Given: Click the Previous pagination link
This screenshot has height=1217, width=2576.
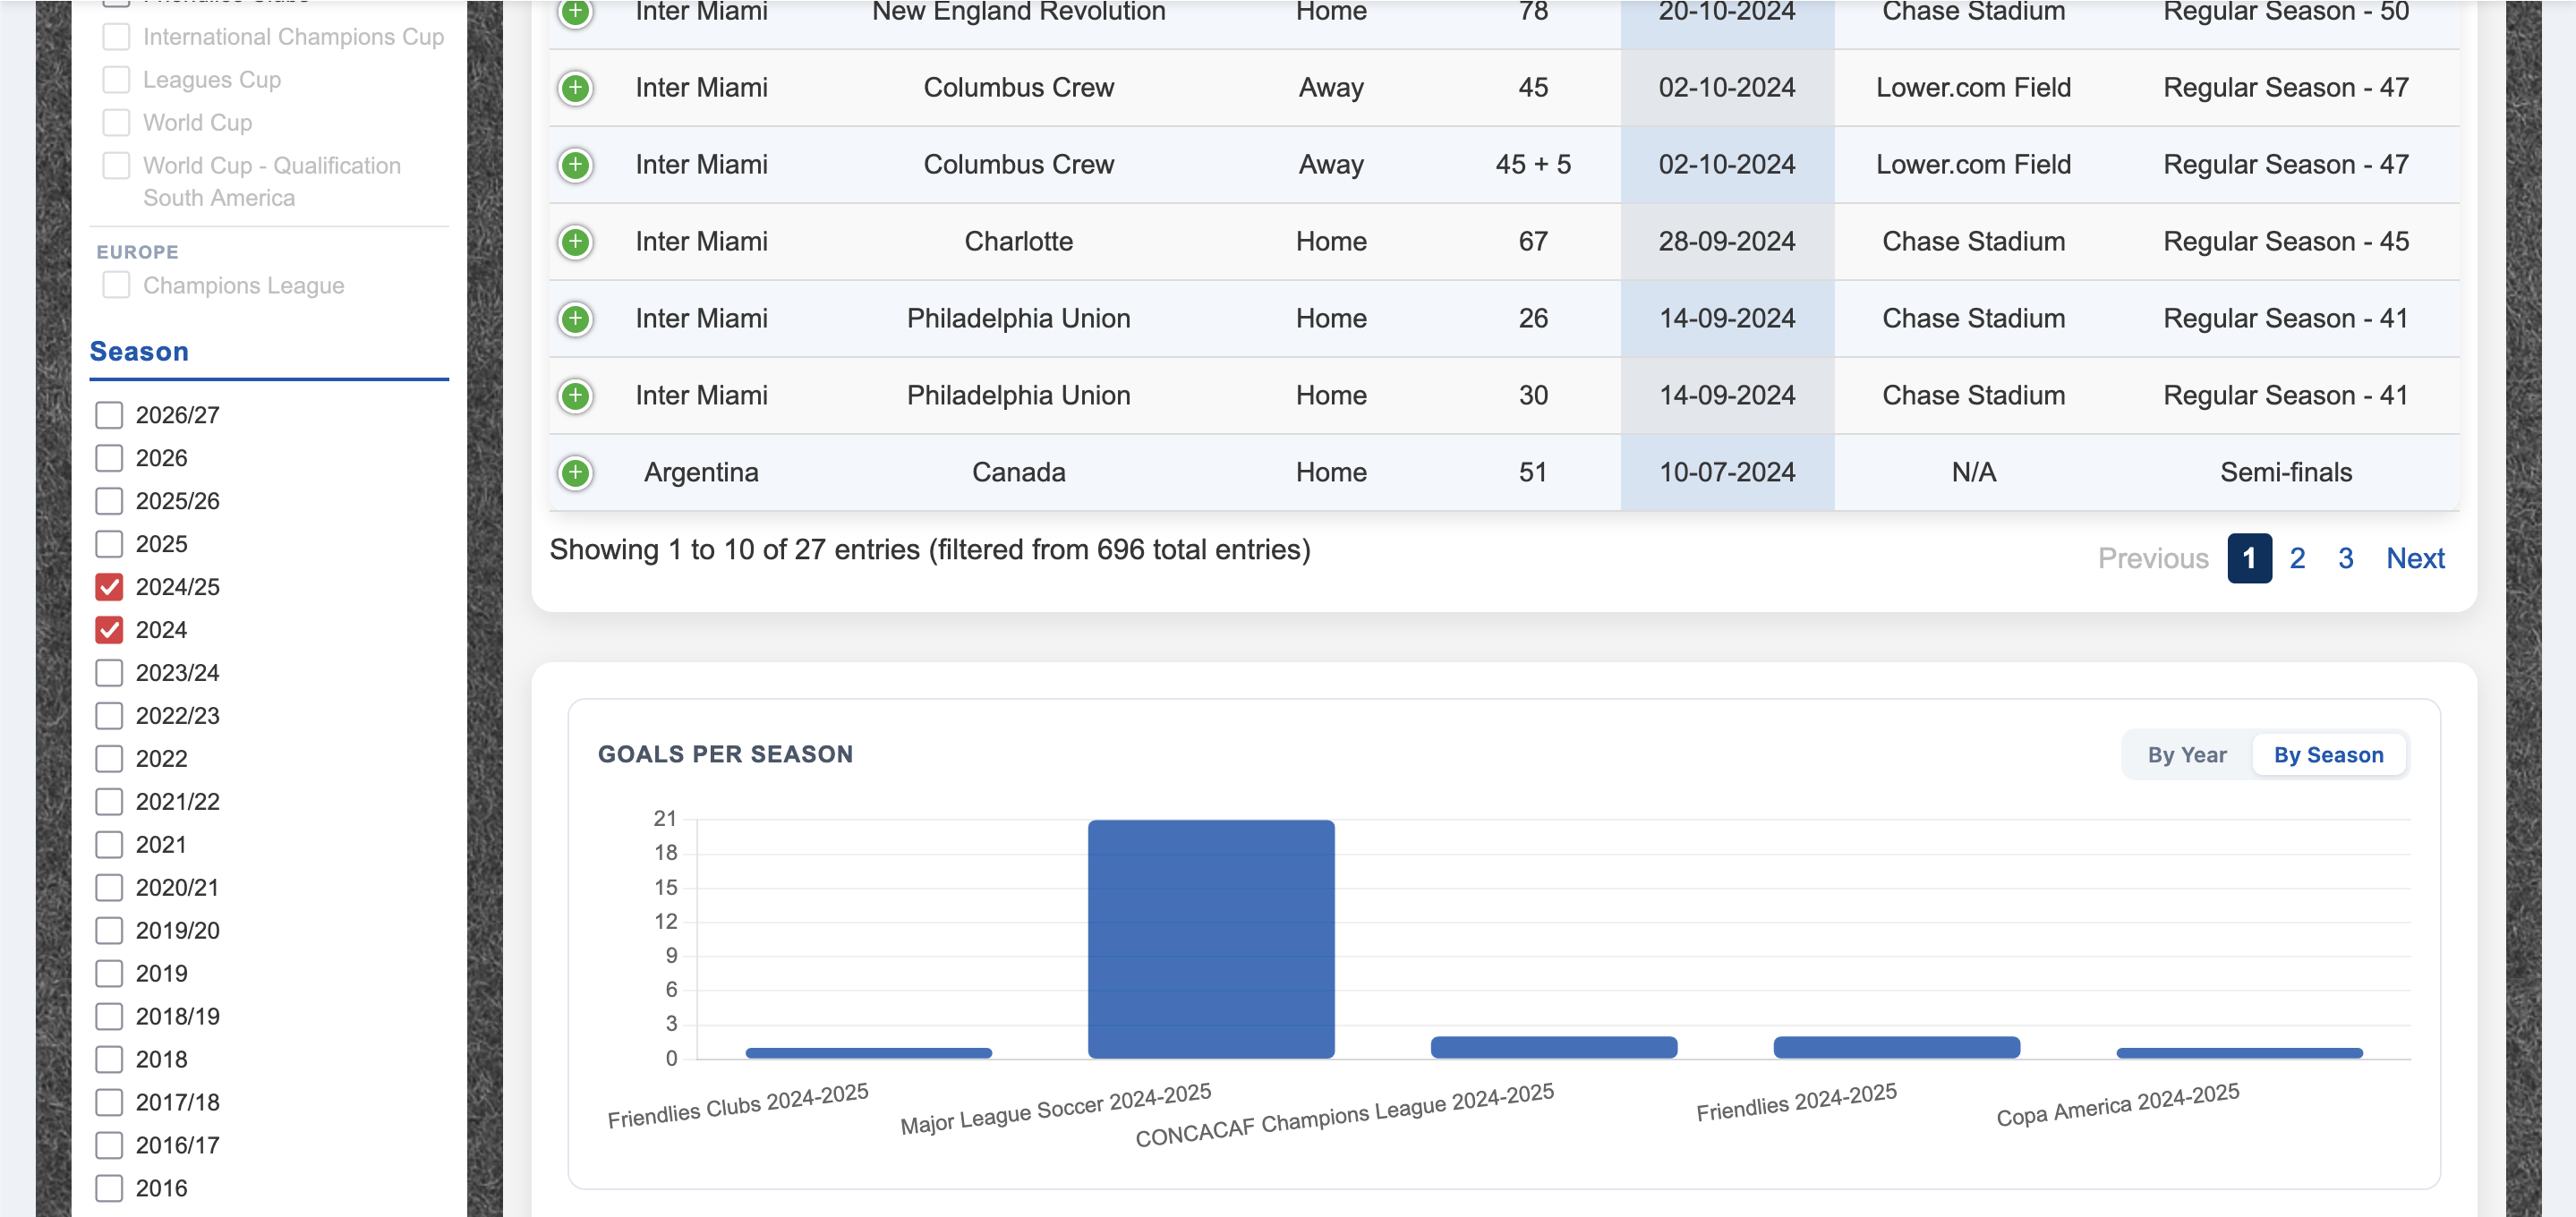Looking at the screenshot, I should (2153, 558).
